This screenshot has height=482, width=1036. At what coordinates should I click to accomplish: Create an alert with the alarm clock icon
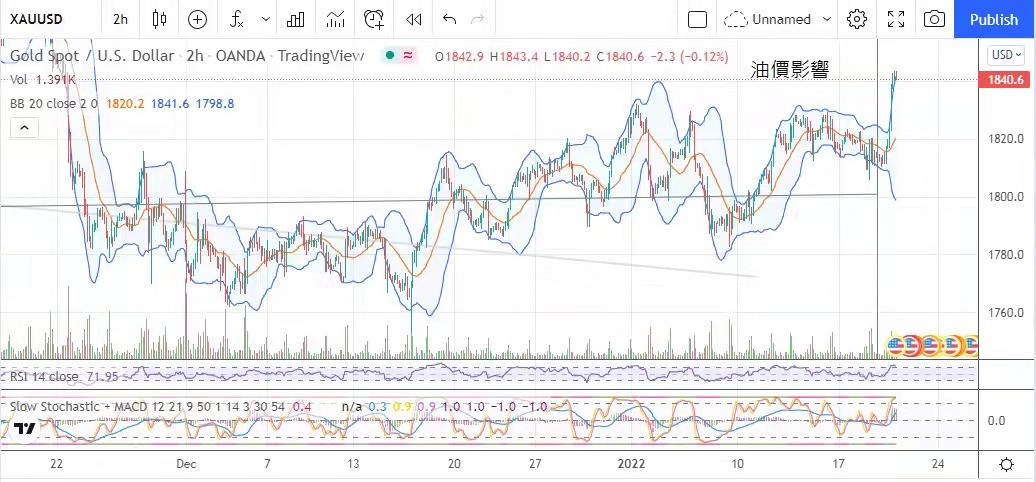[x=374, y=19]
